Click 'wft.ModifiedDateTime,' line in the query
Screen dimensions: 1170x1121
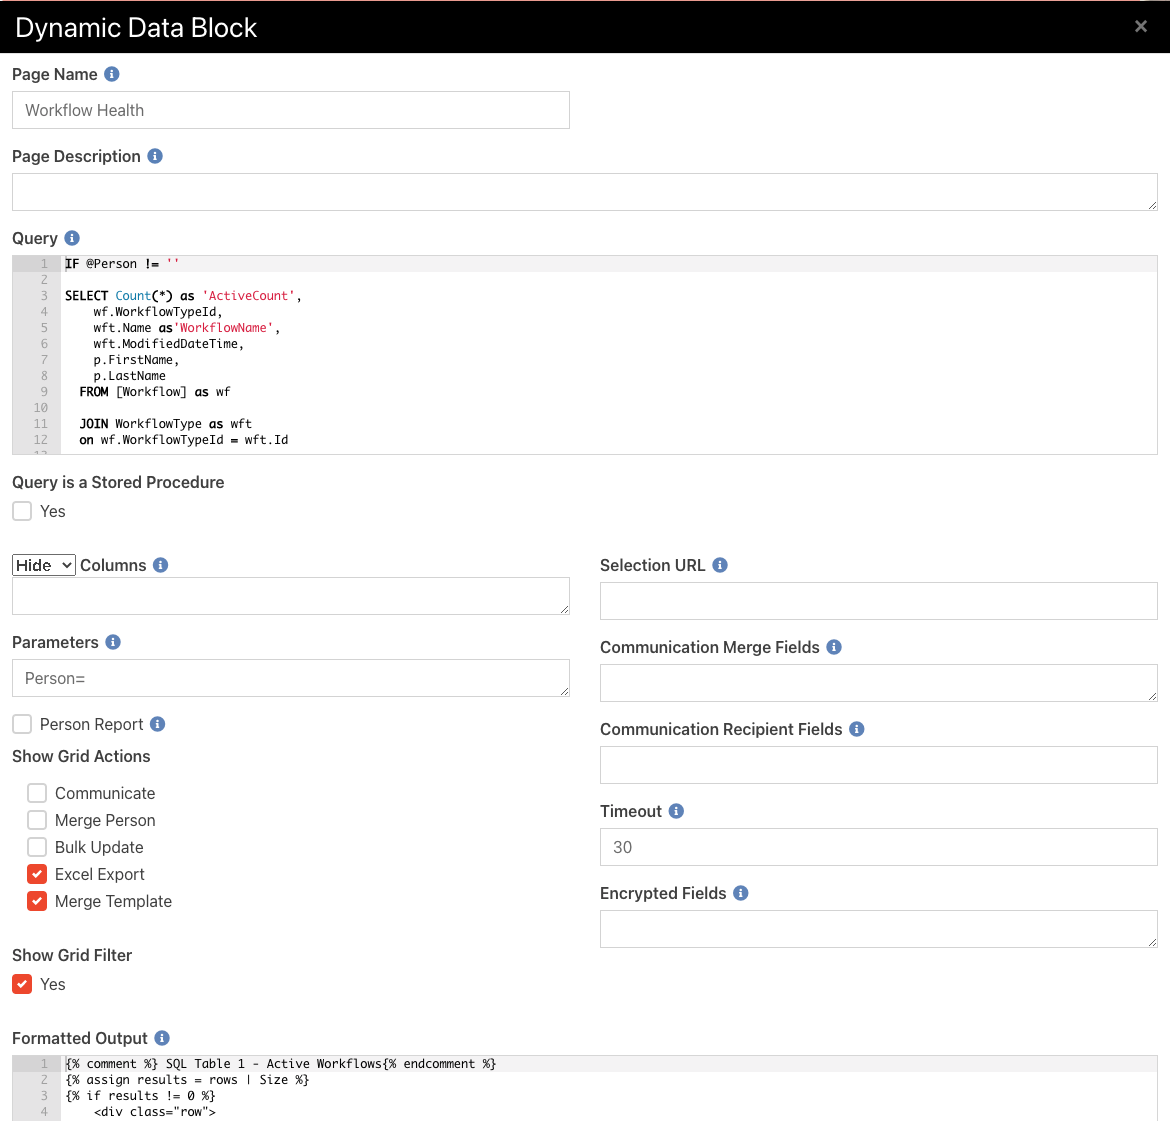coord(169,344)
